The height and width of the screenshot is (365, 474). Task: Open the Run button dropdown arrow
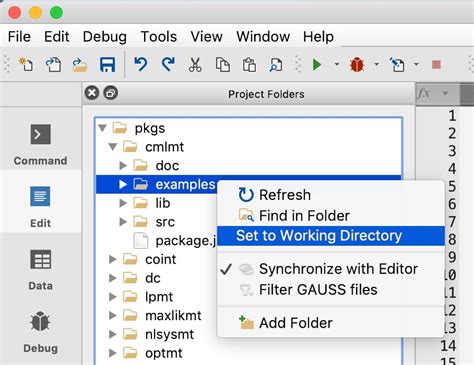pyautogui.click(x=337, y=64)
